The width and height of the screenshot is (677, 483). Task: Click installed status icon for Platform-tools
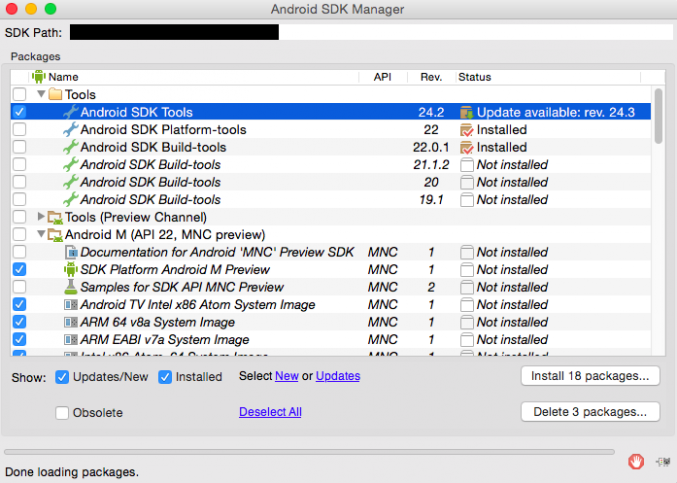point(467,130)
